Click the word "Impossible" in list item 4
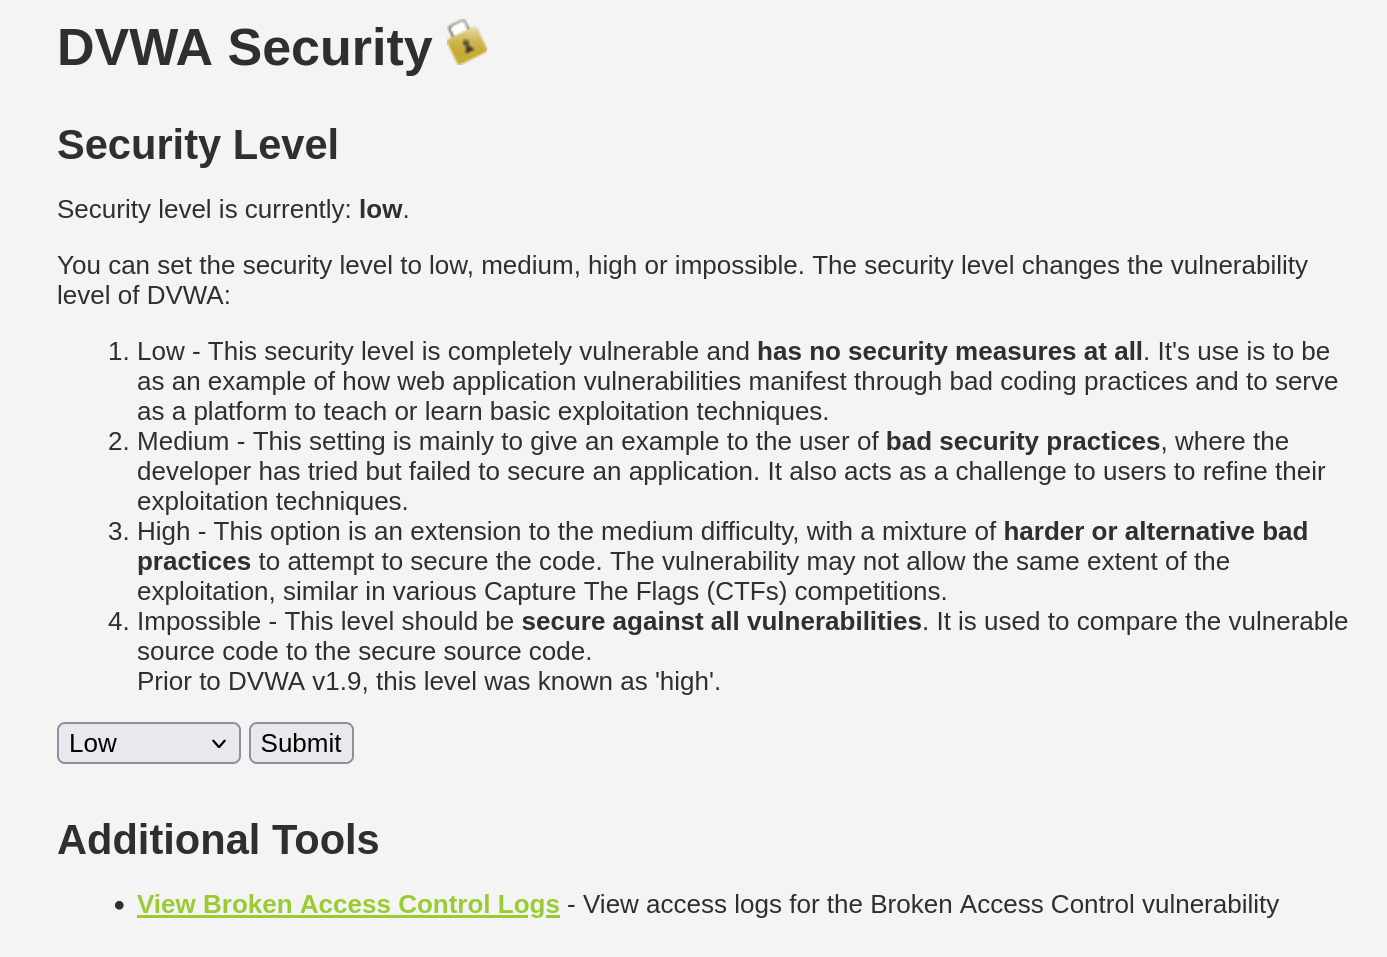The width and height of the screenshot is (1387, 957). (198, 621)
